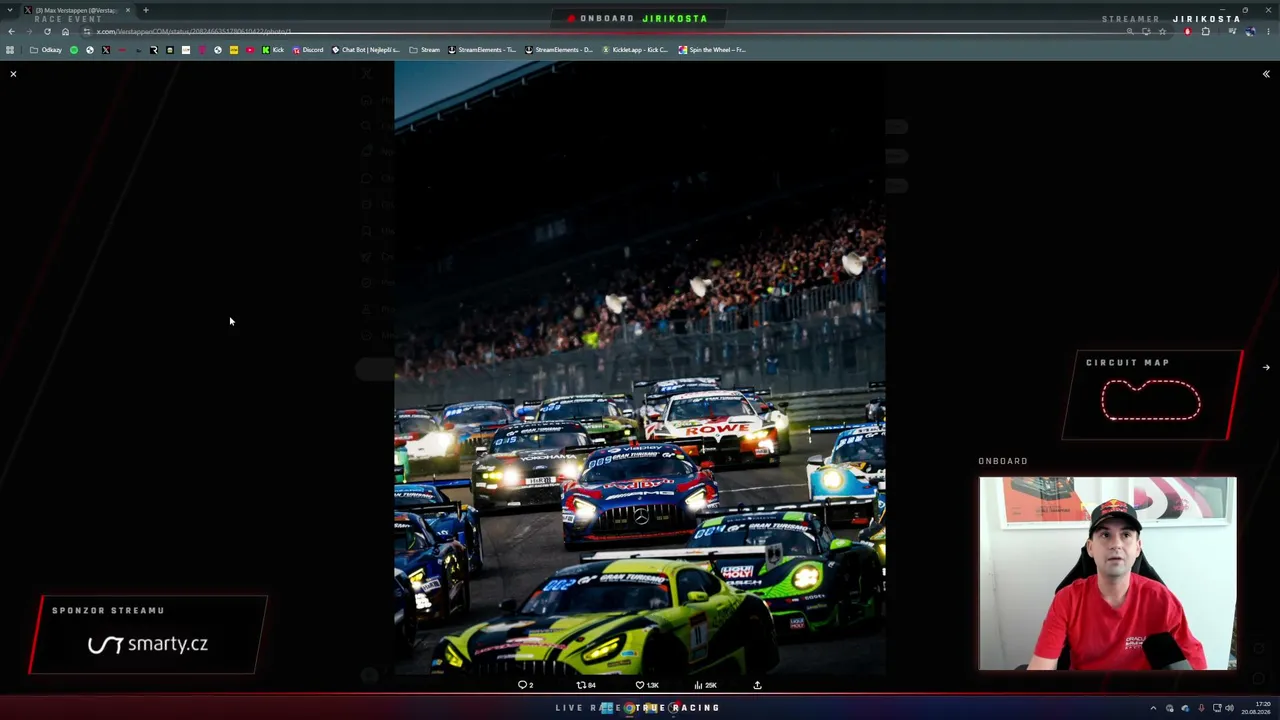This screenshot has height=720, width=1280.
Task: Go back in browser history
Action: point(11,31)
